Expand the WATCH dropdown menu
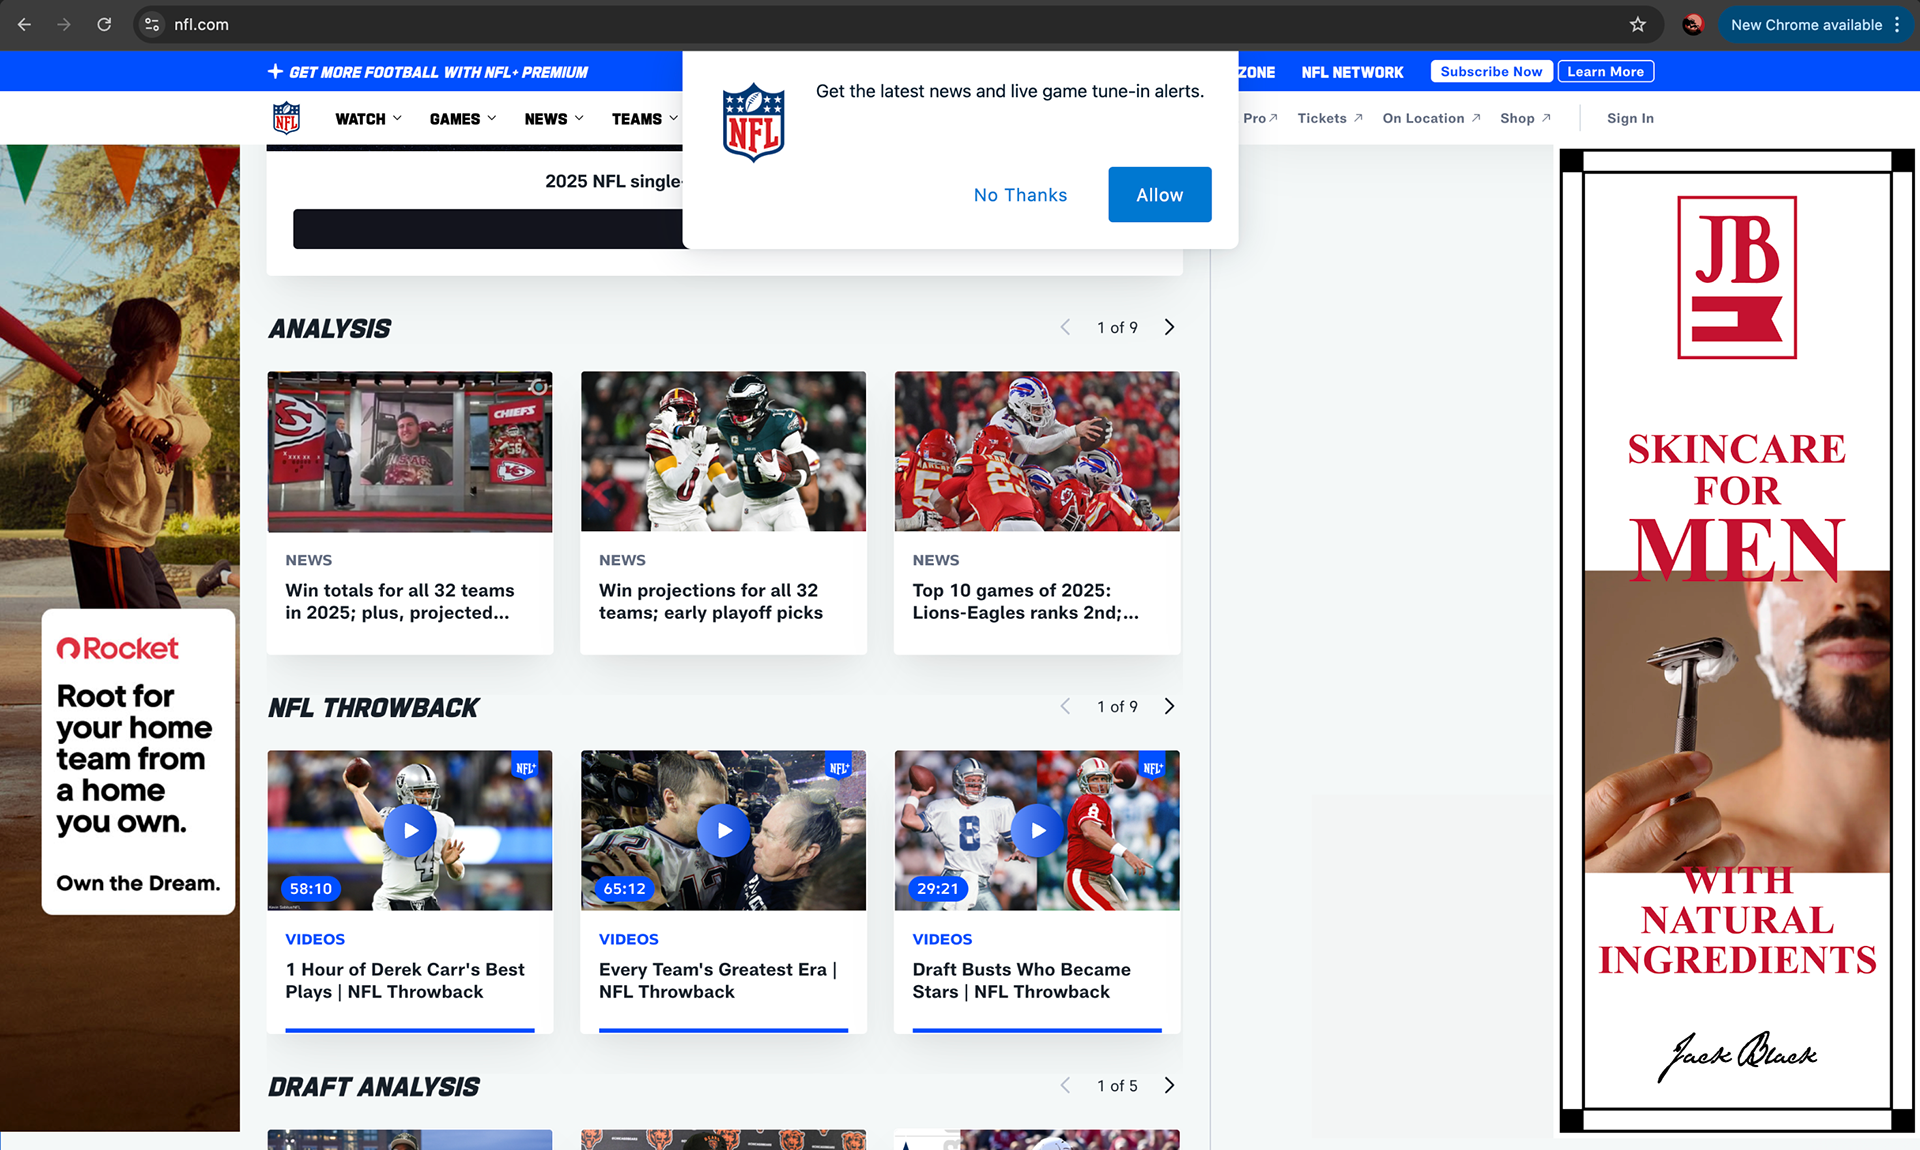 point(368,118)
